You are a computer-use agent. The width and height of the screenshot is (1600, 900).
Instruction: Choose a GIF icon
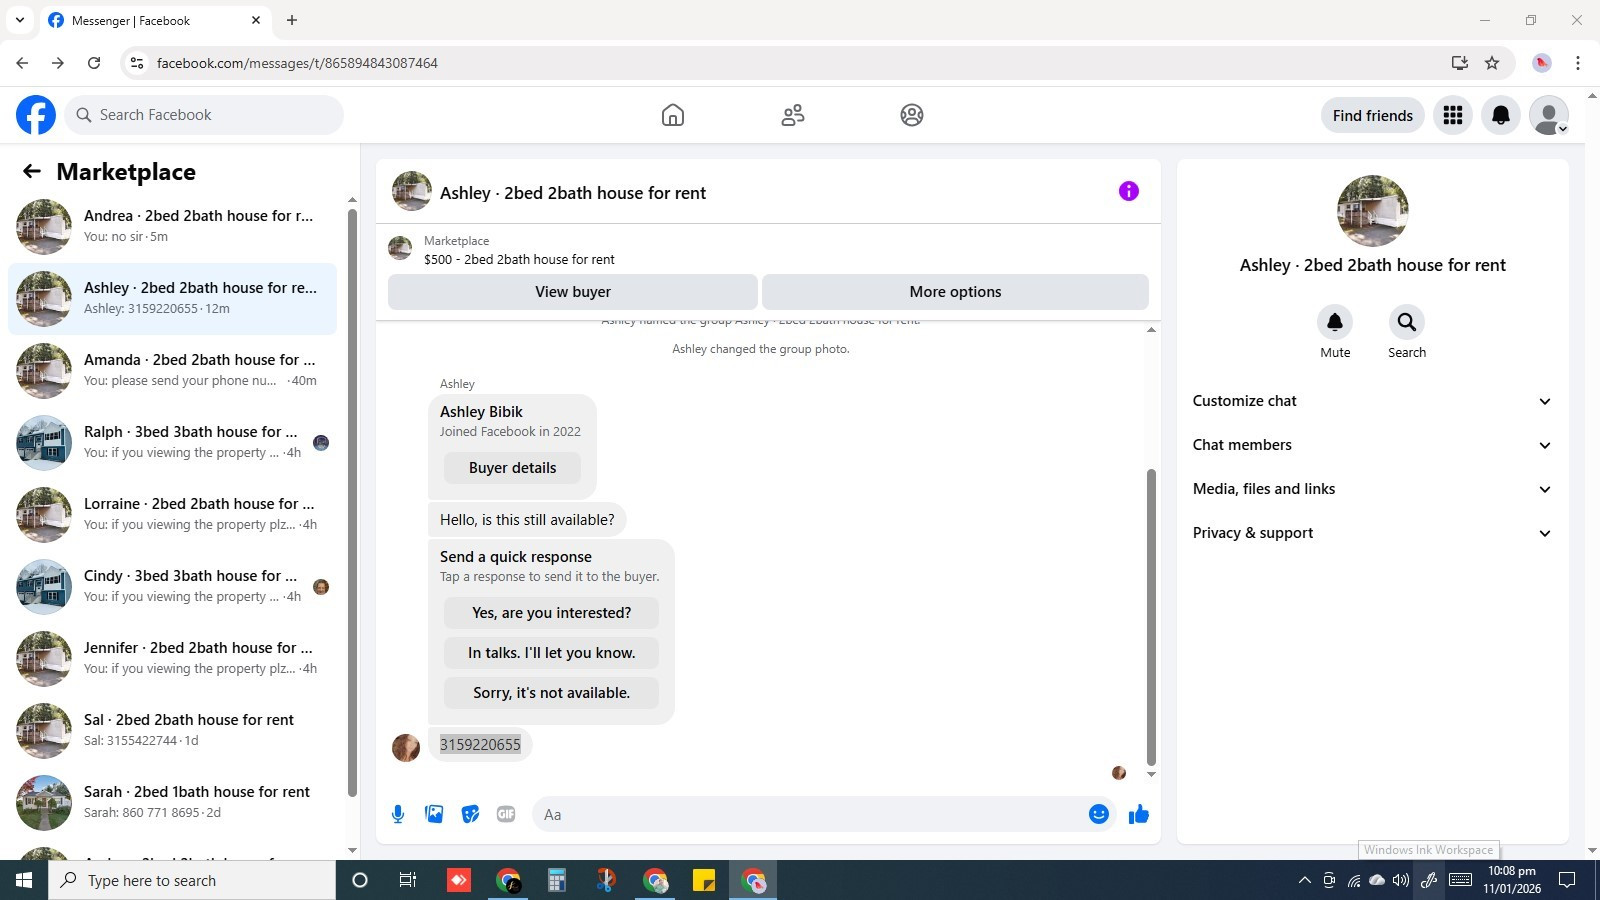(x=506, y=814)
